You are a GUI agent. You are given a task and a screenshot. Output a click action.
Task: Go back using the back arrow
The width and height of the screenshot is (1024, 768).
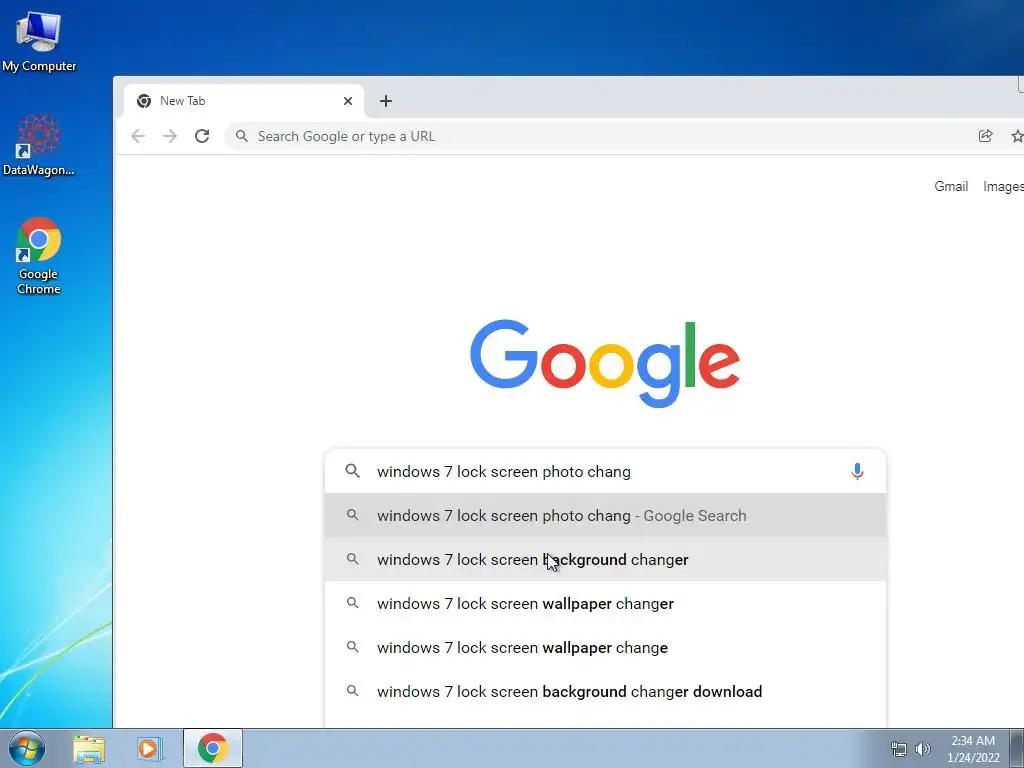tap(138, 136)
